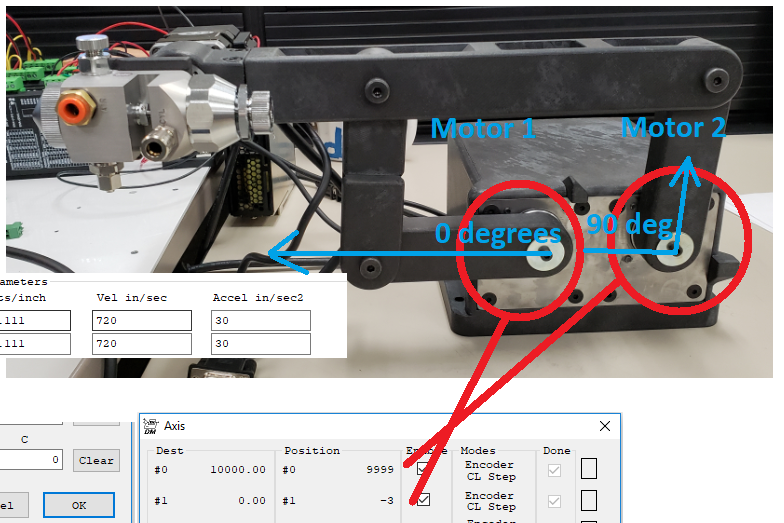Viewport: 784px width, 523px height.
Task: Select axis #0 Dest value 10000.00
Action: click(x=237, y=470)
